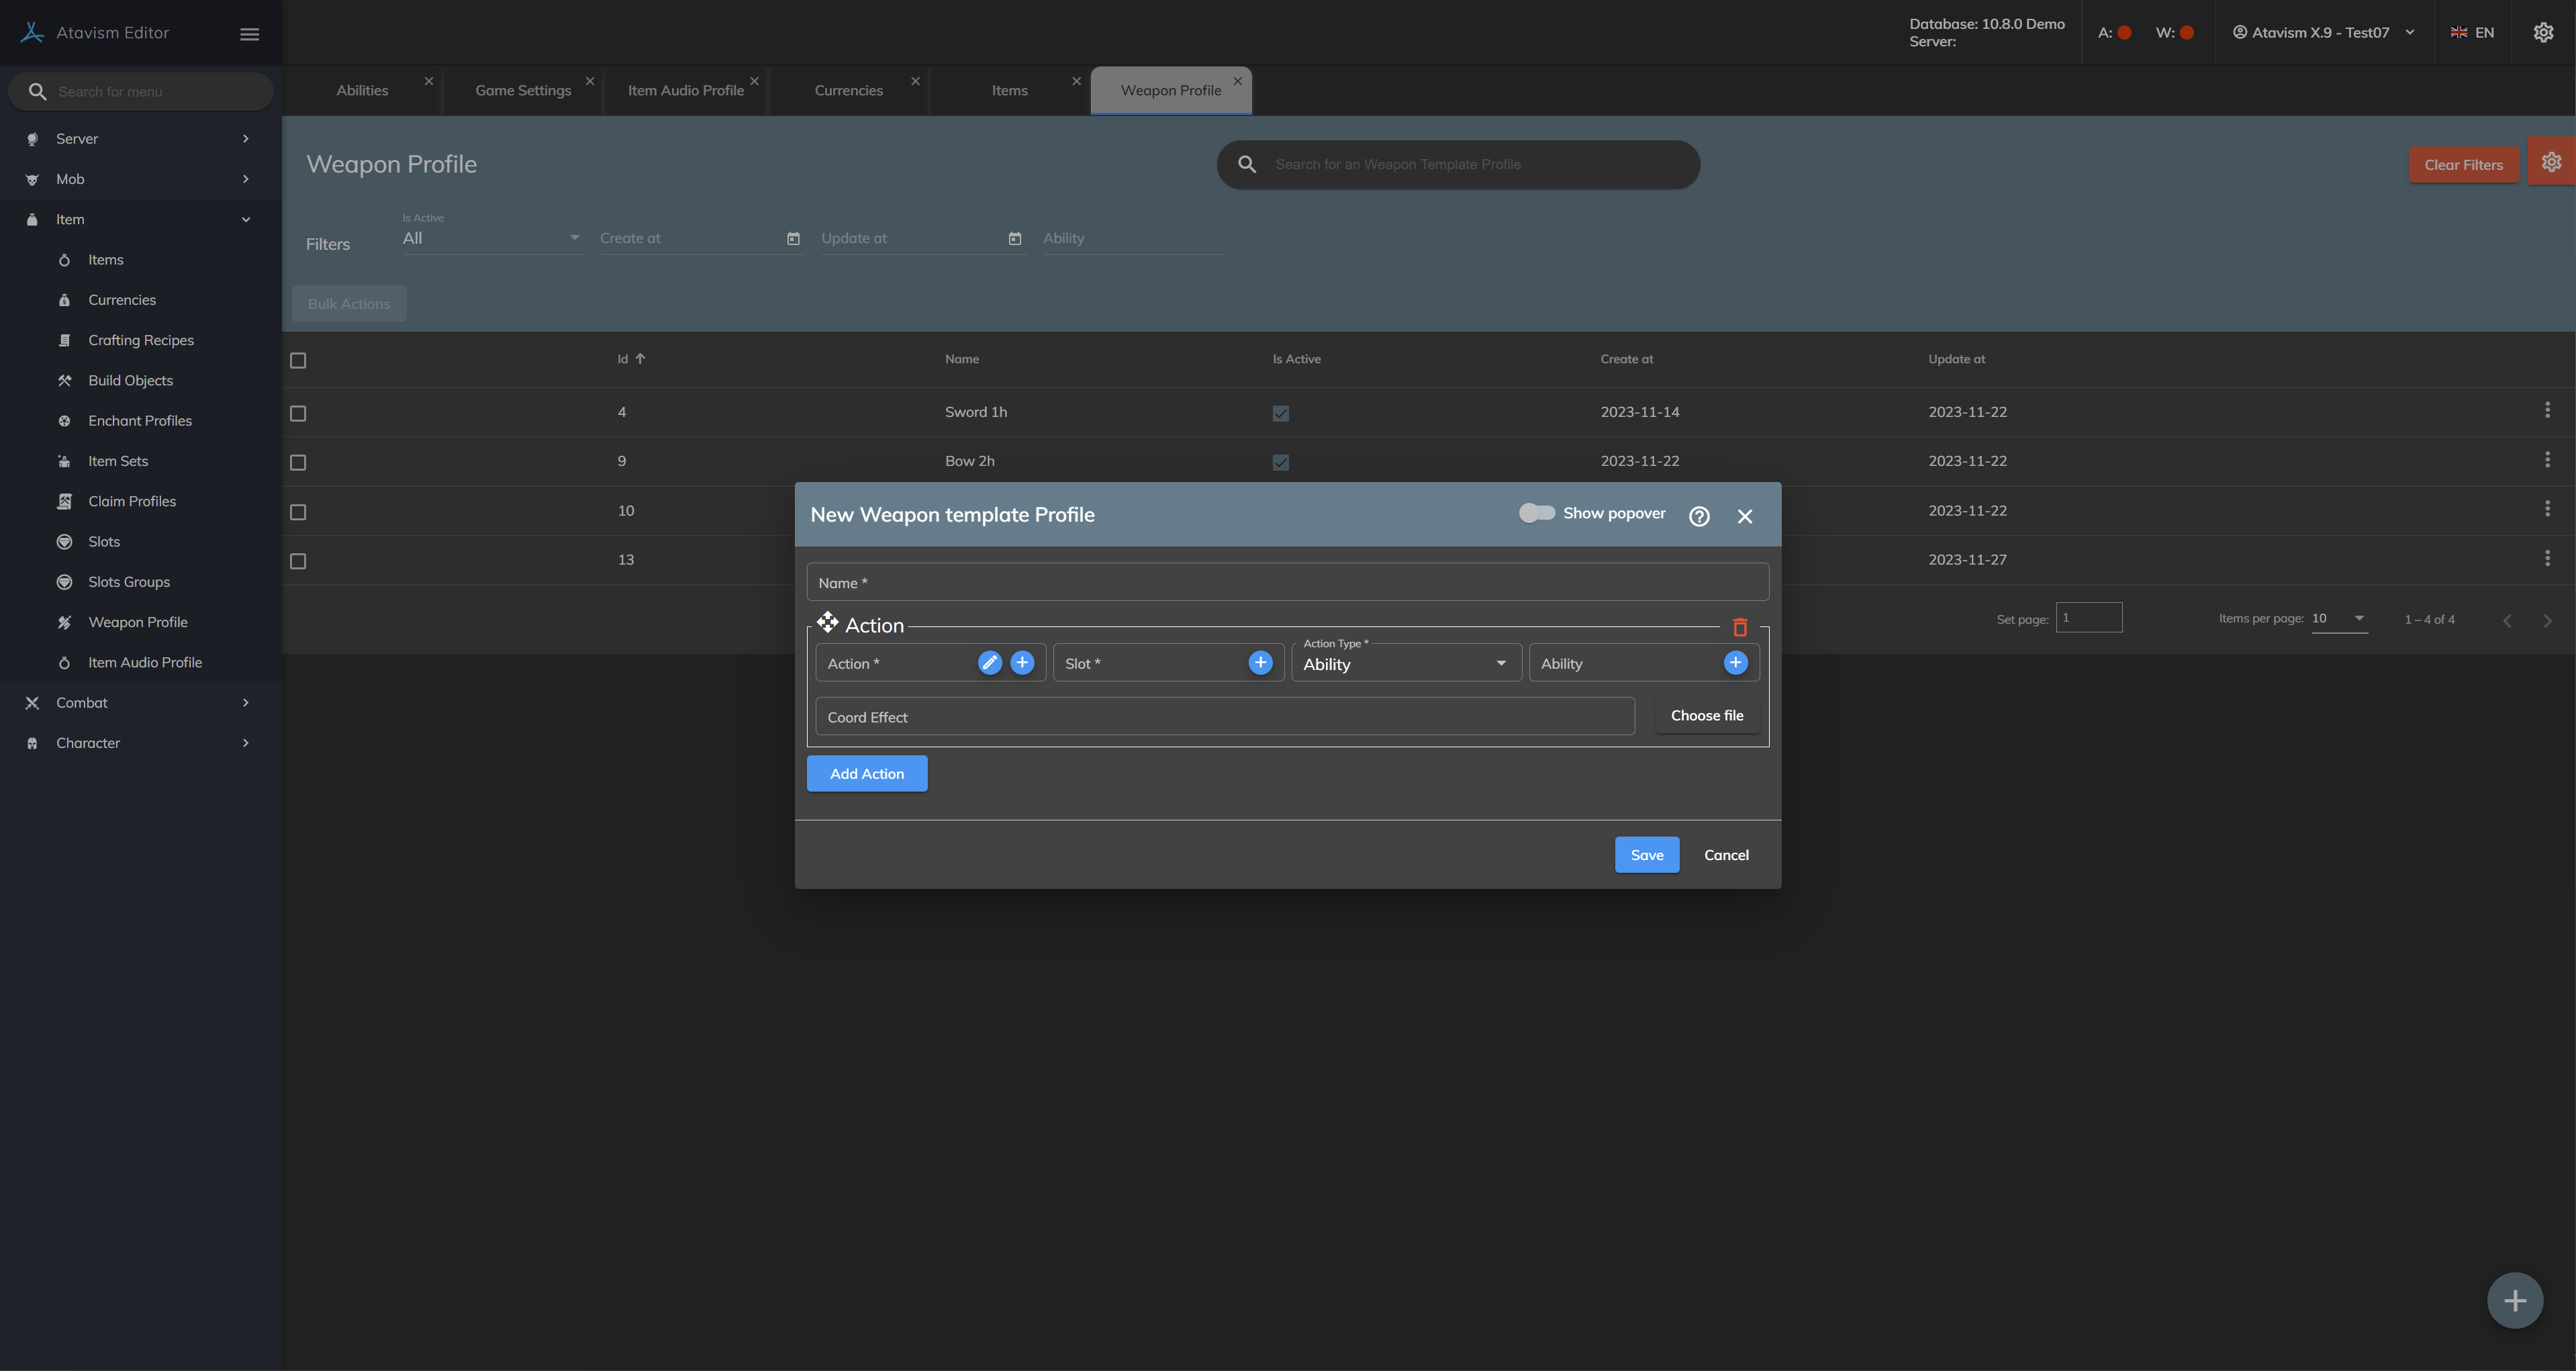Viewport: 2576px width, 1371px height.
Task: Click the plus icon in the Slot field
Action: coord(1260,662)
